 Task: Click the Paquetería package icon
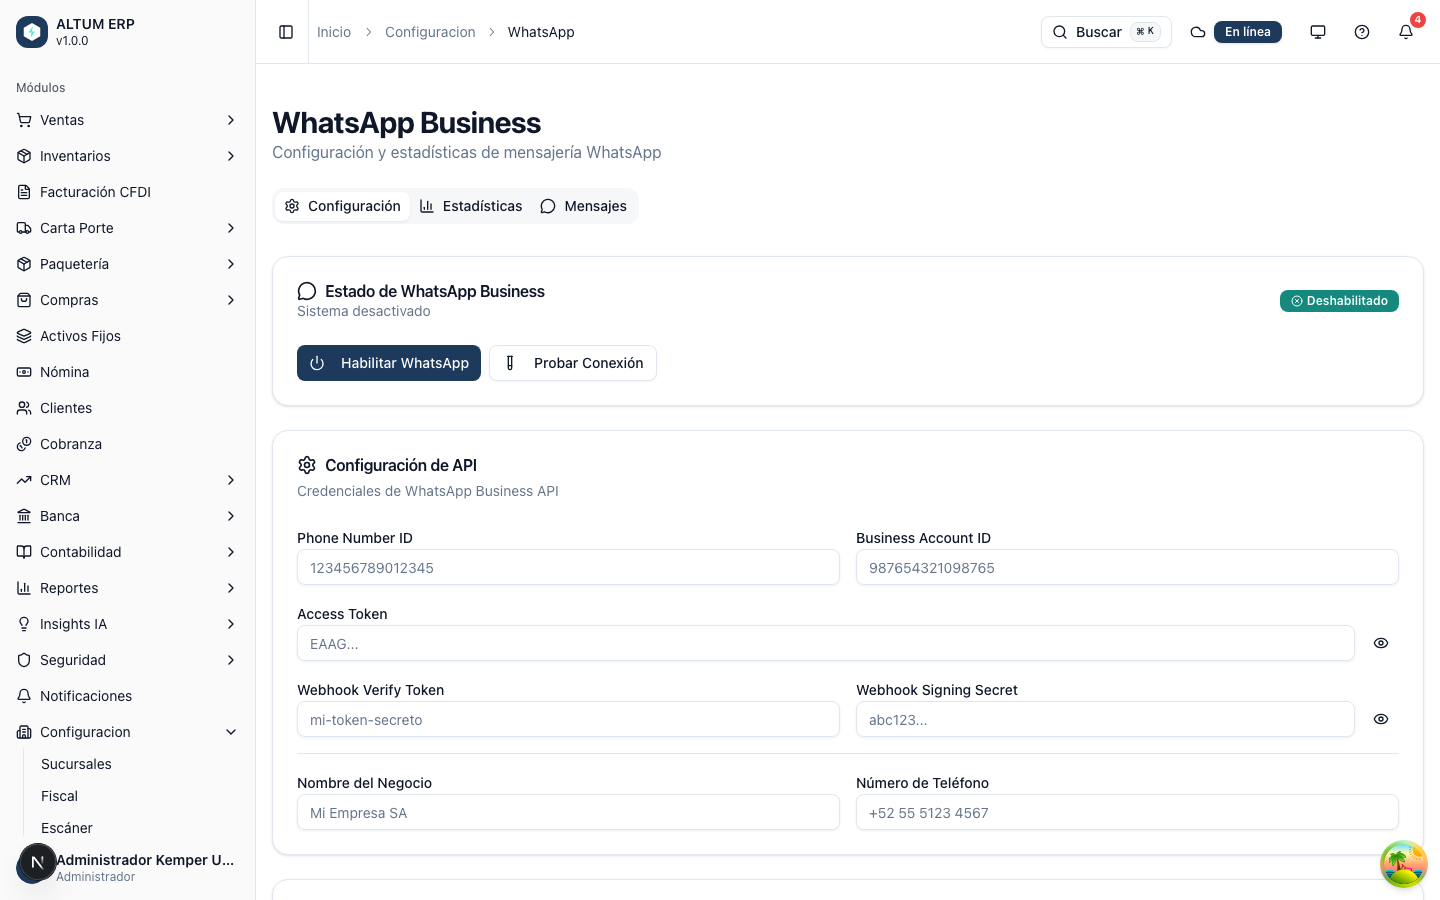24,264
